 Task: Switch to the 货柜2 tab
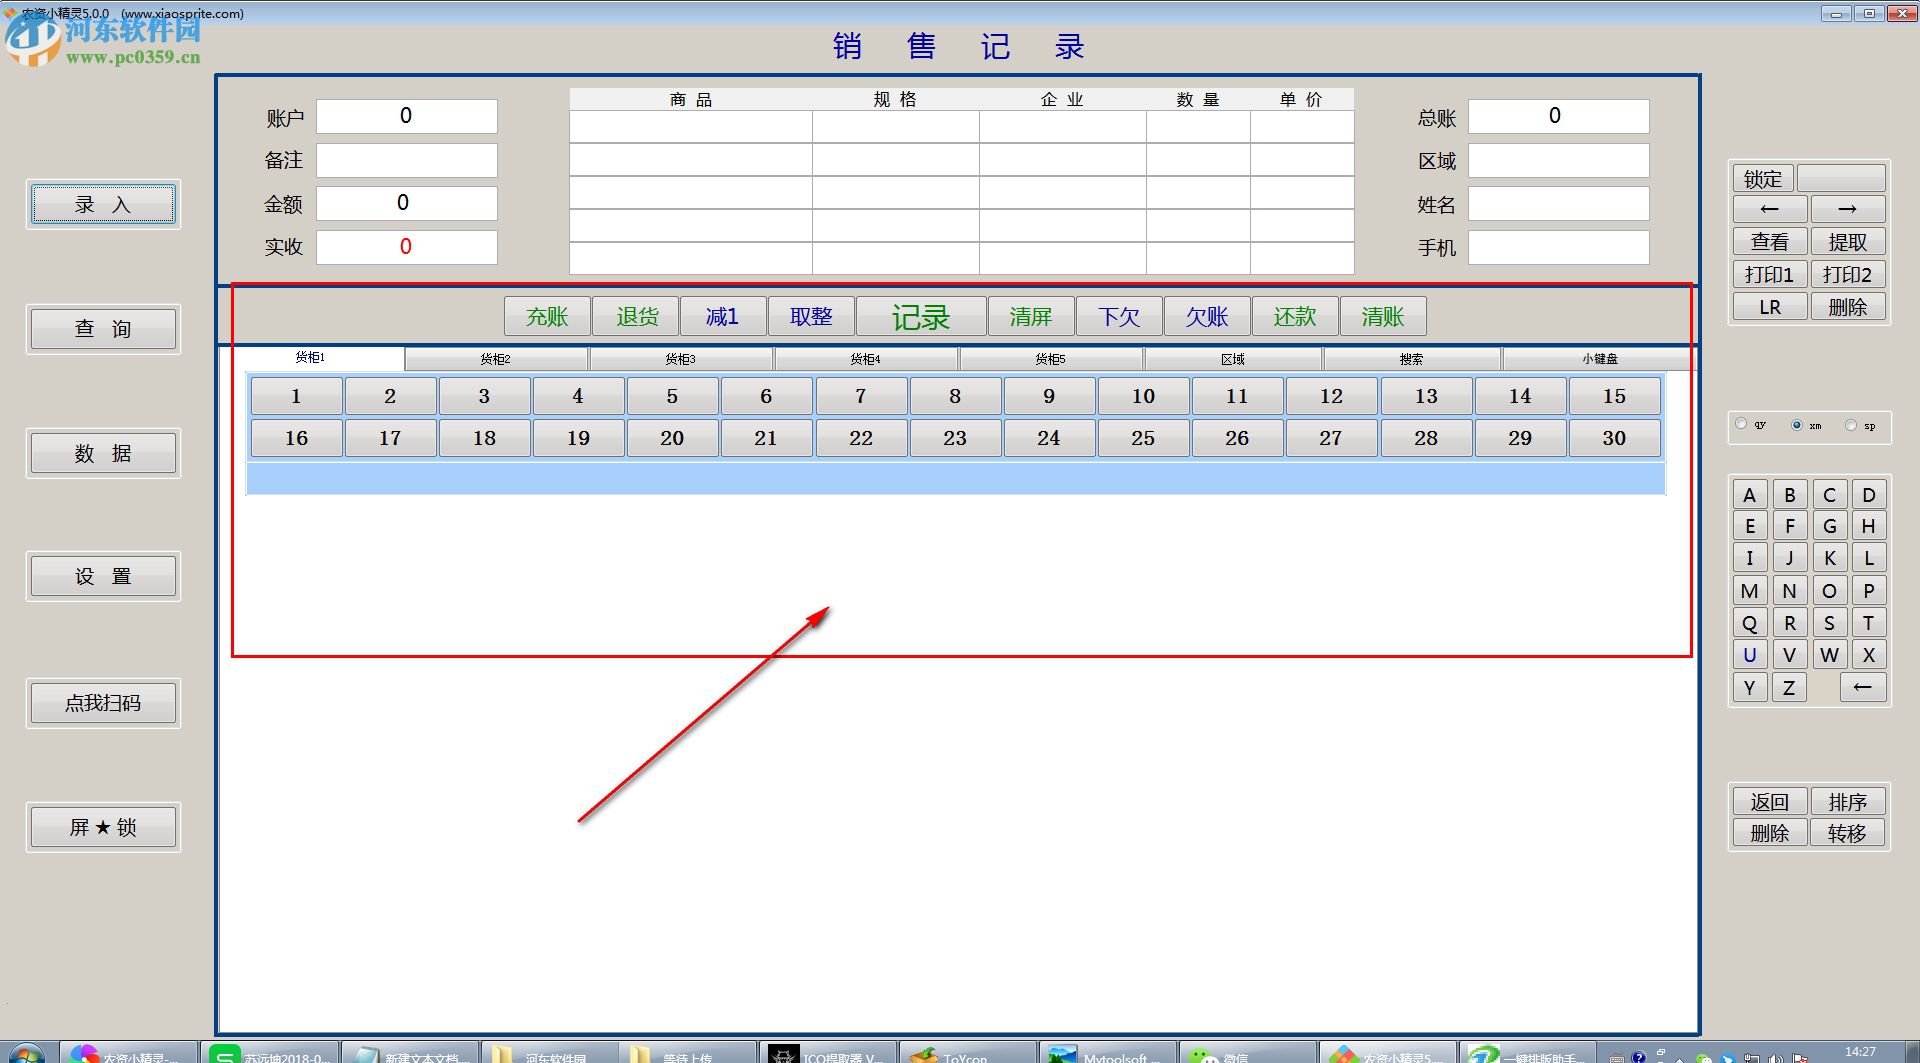(496, 359)
